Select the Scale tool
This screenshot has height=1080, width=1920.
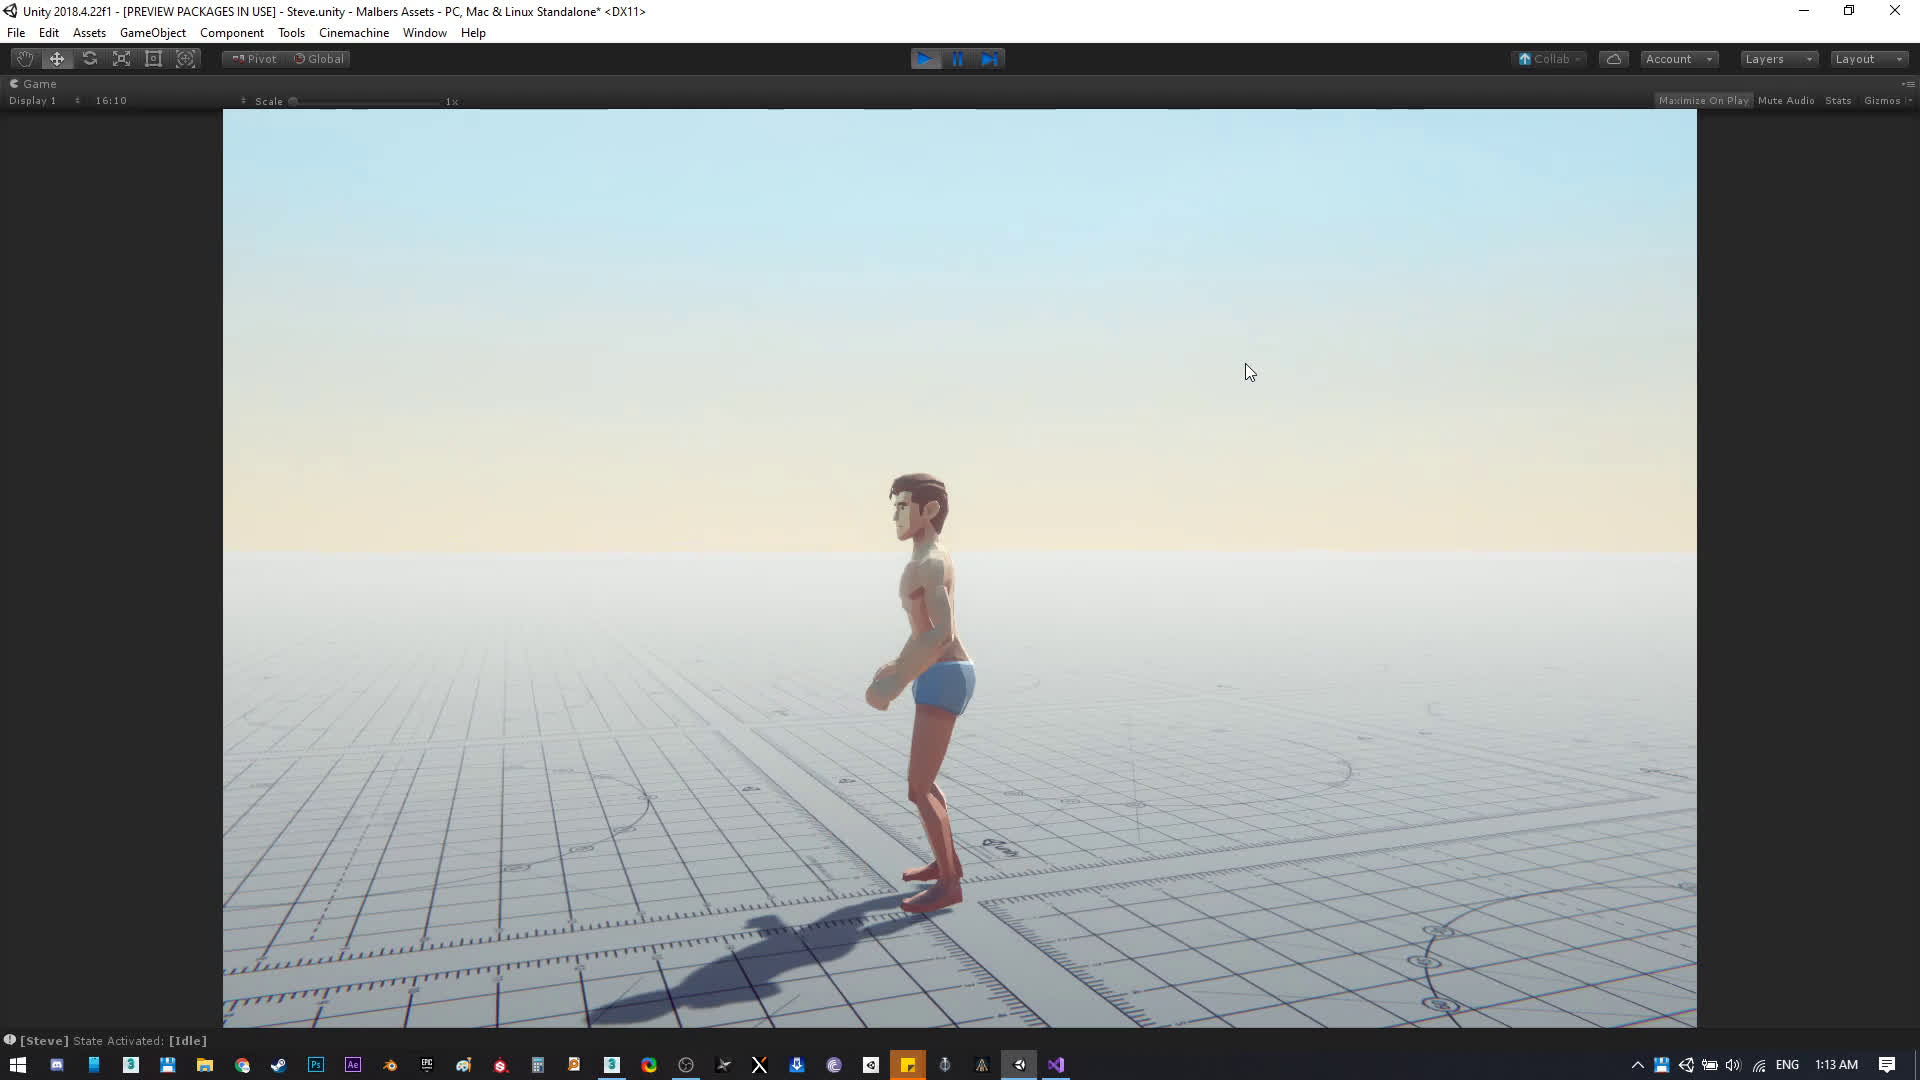click(x=122, y=59)
